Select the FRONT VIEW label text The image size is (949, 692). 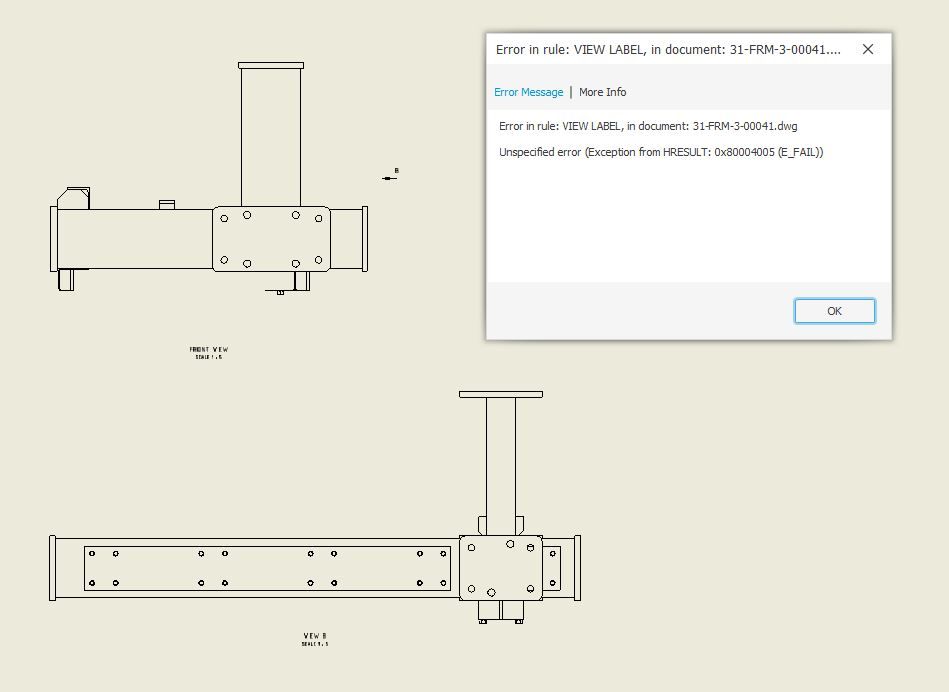click(209, 349)
